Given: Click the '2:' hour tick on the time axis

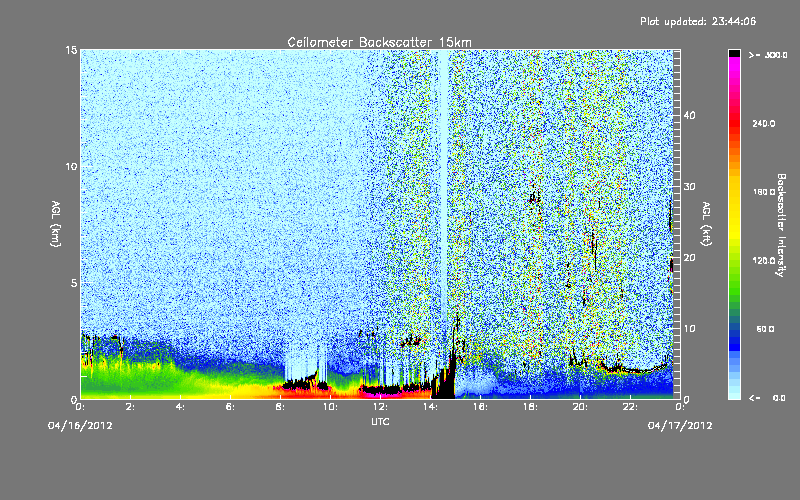Looking at the screenshot, I should (x=131, y=407).
